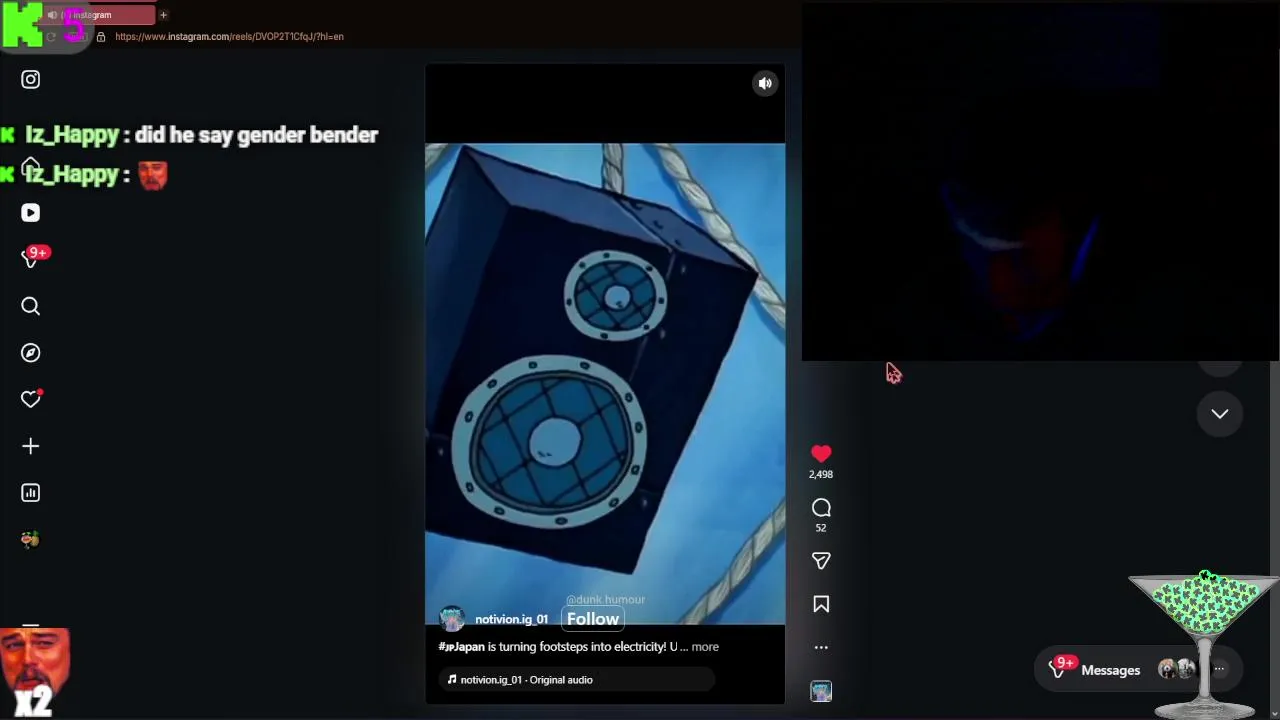
Task: Follow the notivion.ig_01 account
Action: (593, 619)
